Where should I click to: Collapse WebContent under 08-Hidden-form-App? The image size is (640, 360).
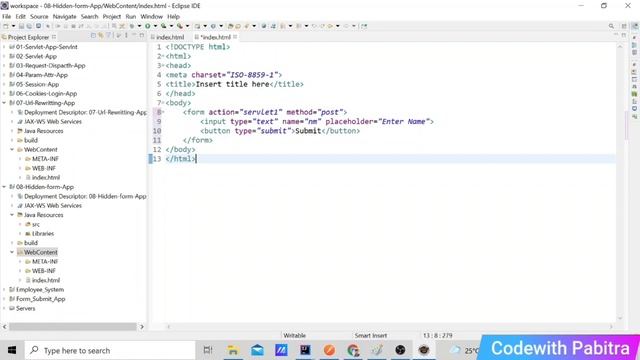[x=12, y=252]
